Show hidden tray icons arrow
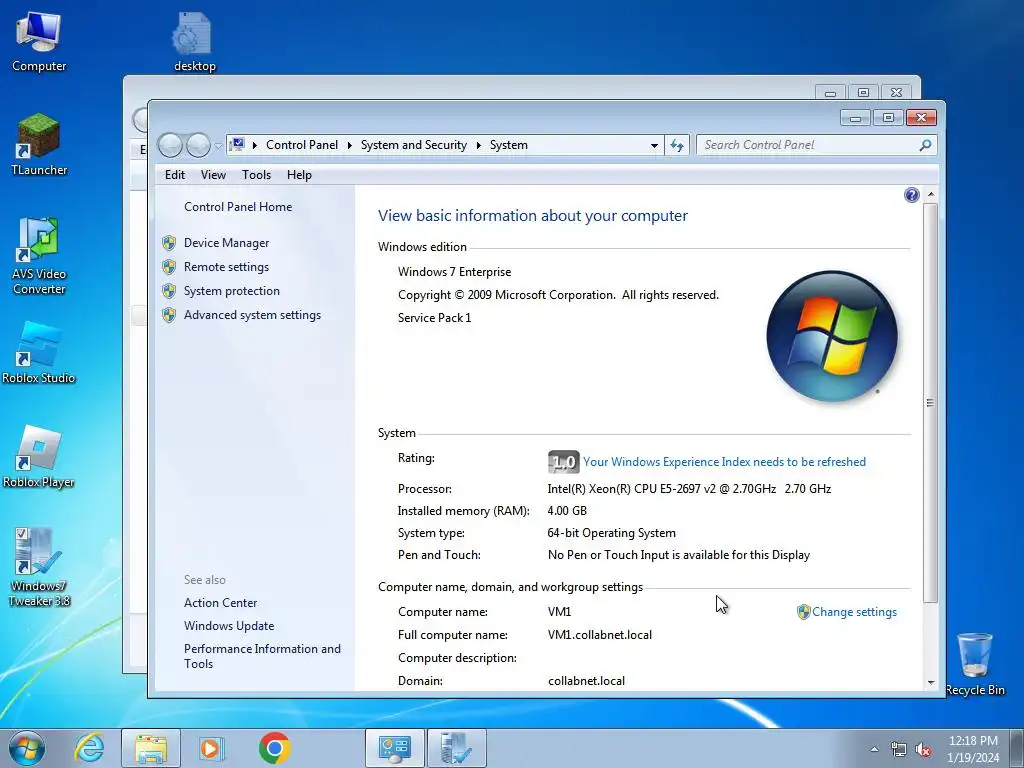This screenshot has height=768, width=1024. 874,749
